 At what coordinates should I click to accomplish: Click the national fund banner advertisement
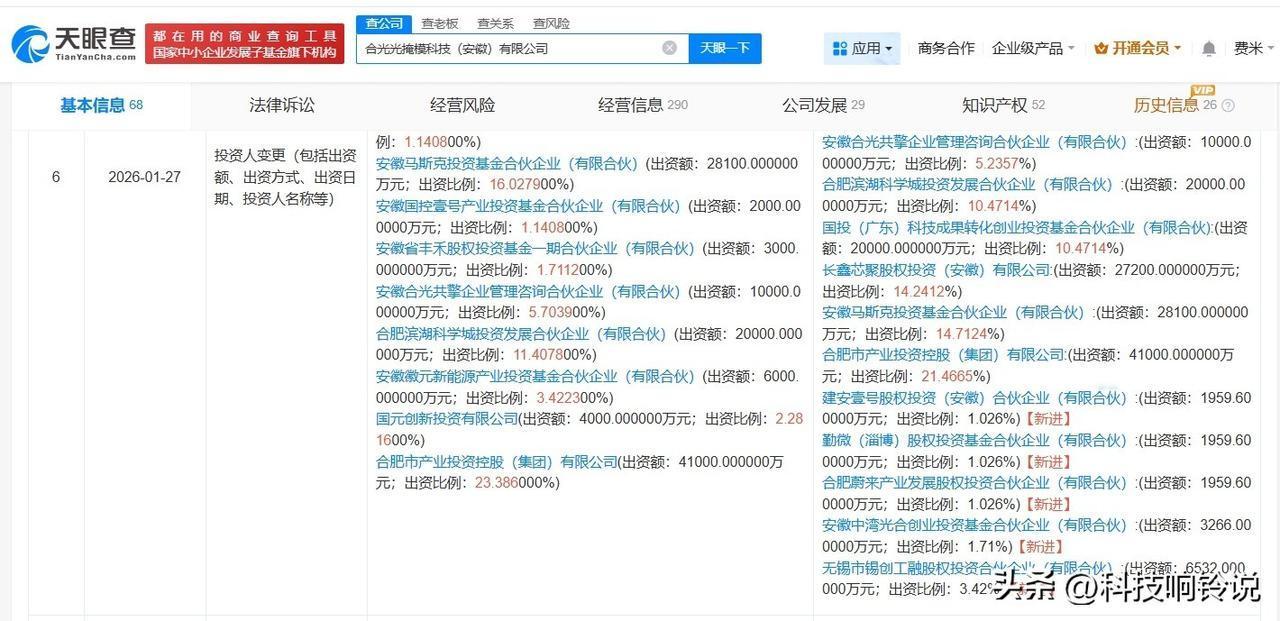click(245, 44)
